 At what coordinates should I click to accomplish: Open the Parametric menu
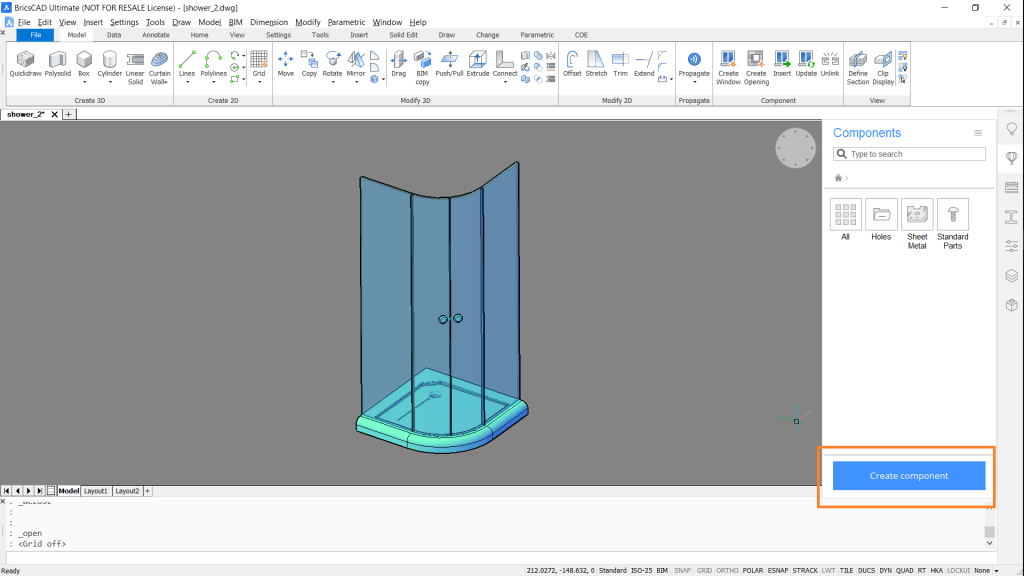(x=346, y=21)
